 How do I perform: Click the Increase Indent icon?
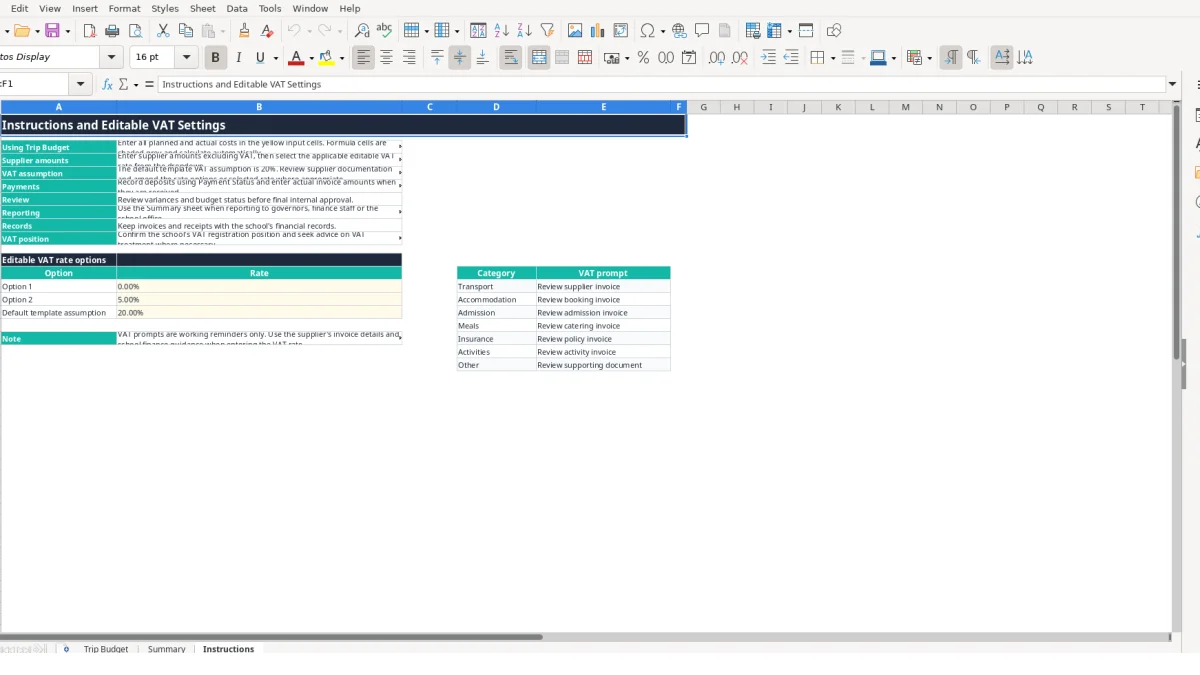(x=768, y=58)
